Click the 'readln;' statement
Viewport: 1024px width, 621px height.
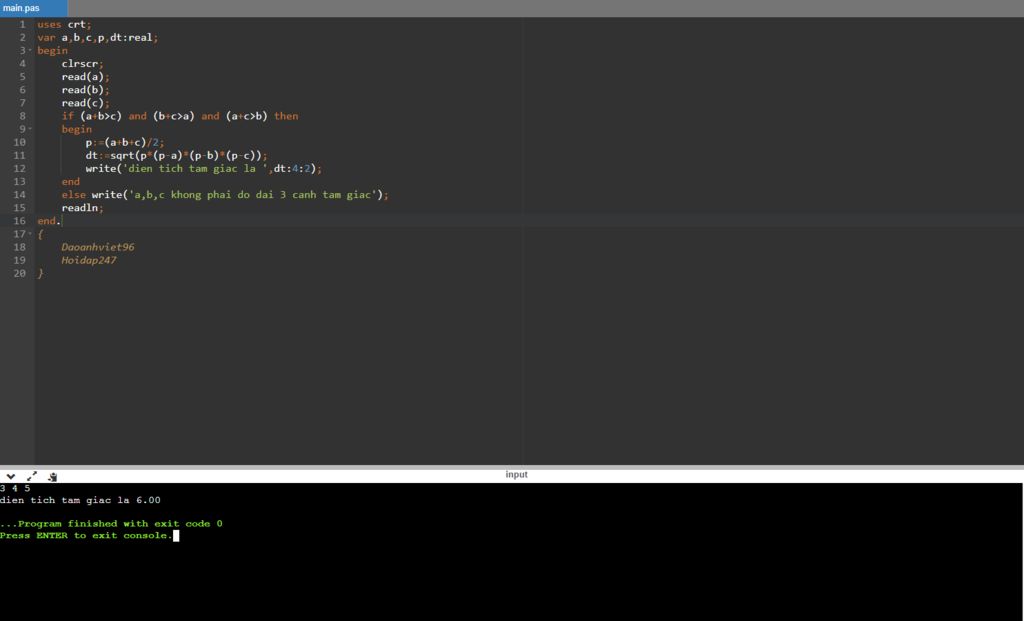click(x=82, y=208)
